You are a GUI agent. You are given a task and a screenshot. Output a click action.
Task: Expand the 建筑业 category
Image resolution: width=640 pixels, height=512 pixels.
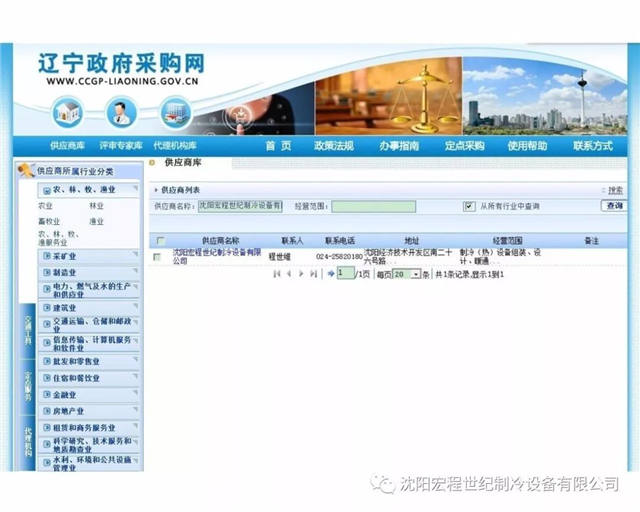(x=88, y=308)
